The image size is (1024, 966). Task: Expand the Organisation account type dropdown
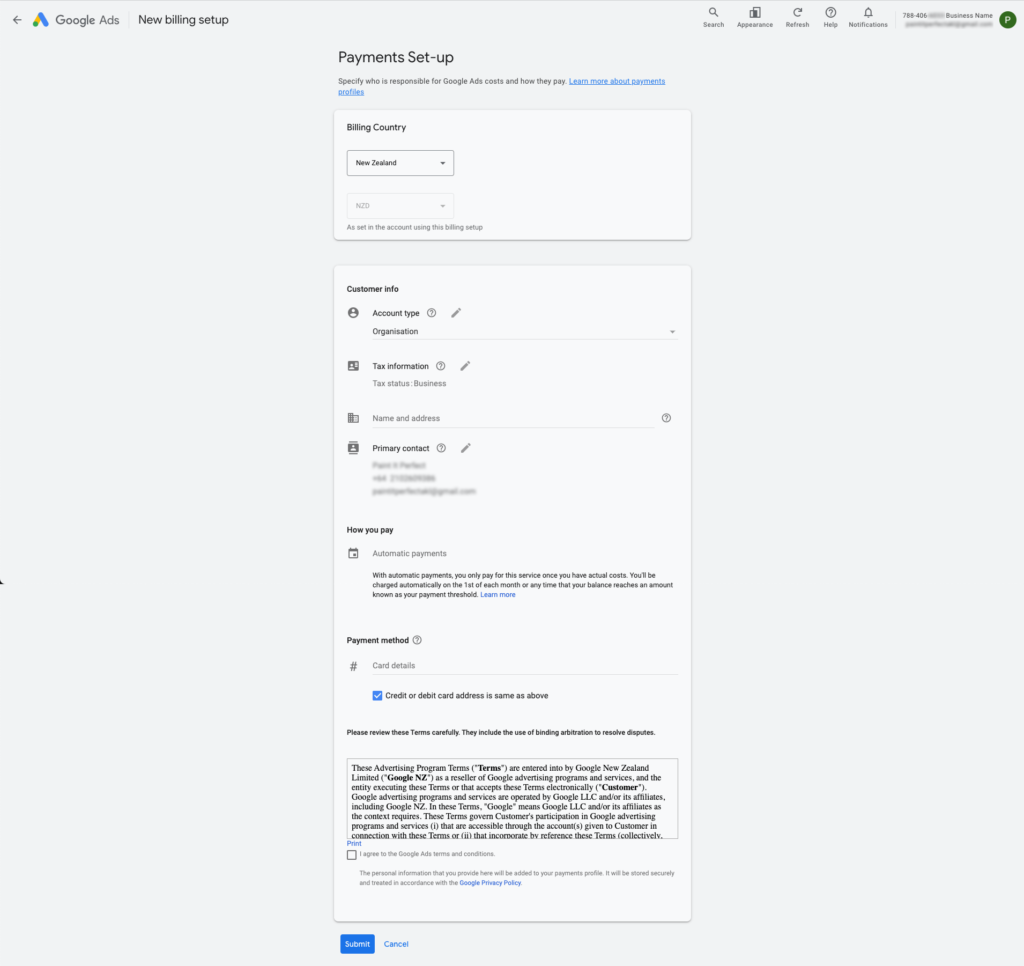coord(524,331)
